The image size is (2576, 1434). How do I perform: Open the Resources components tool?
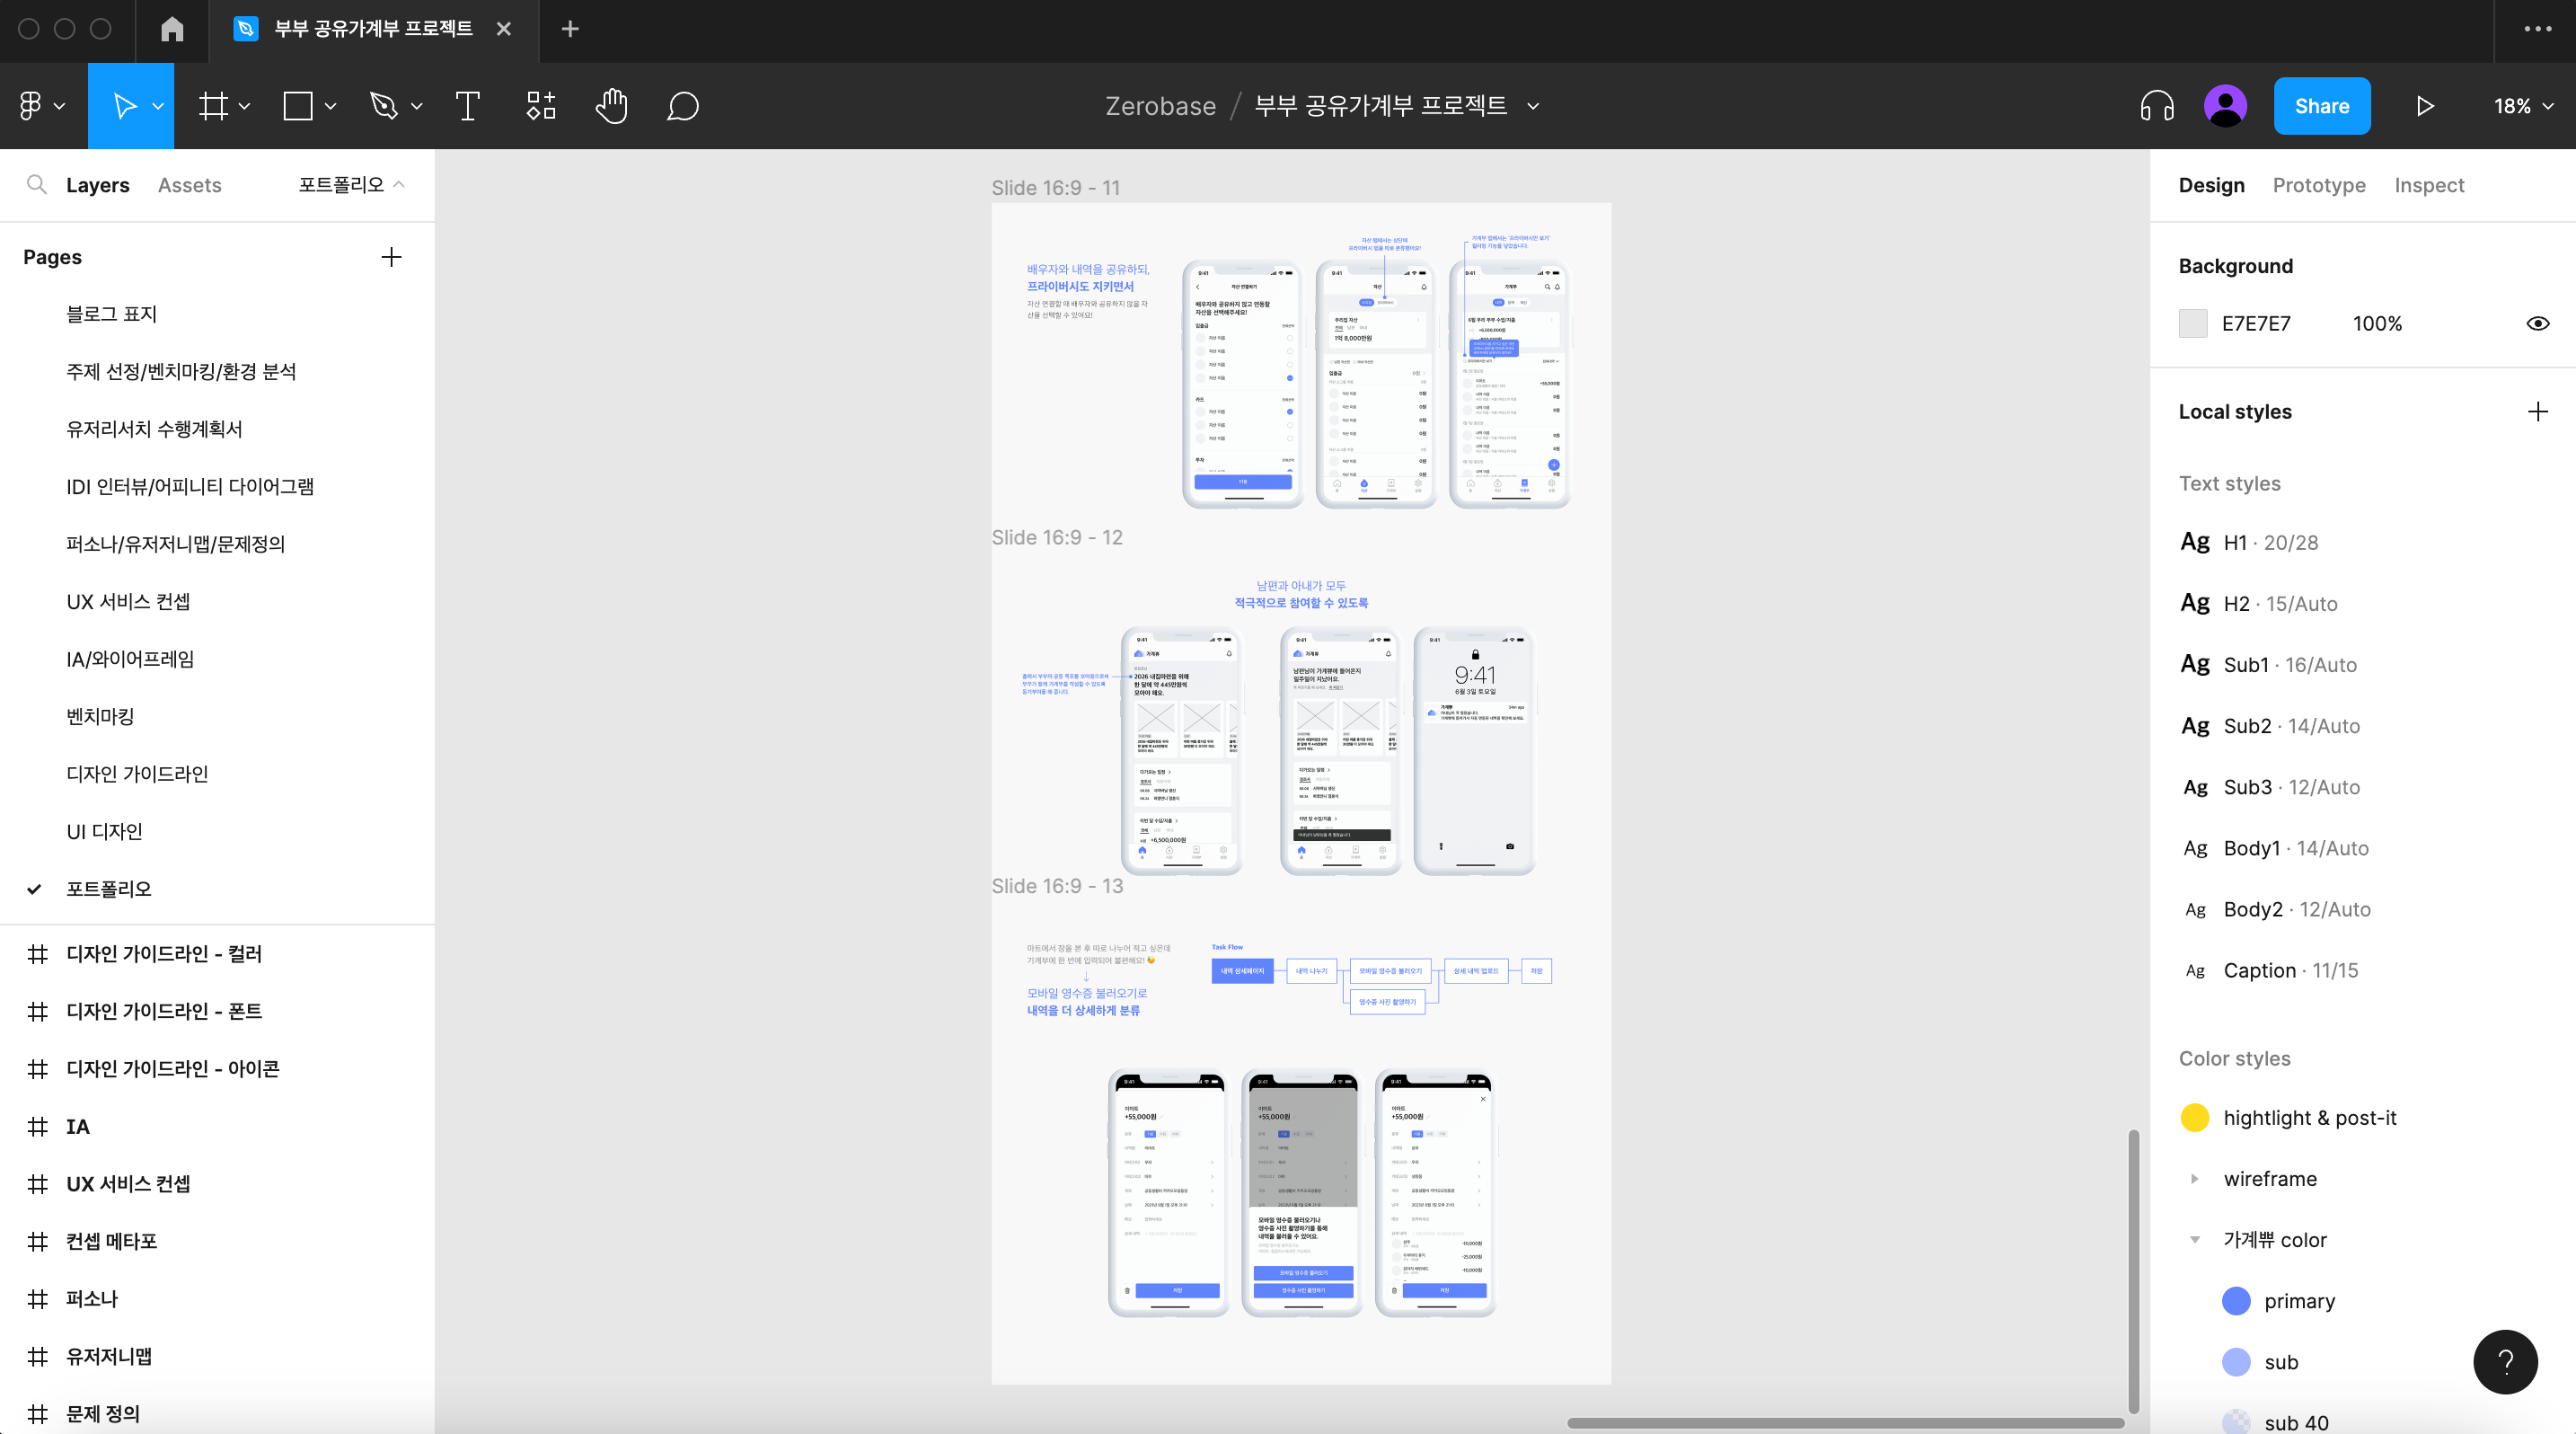[x=541, y=106]
